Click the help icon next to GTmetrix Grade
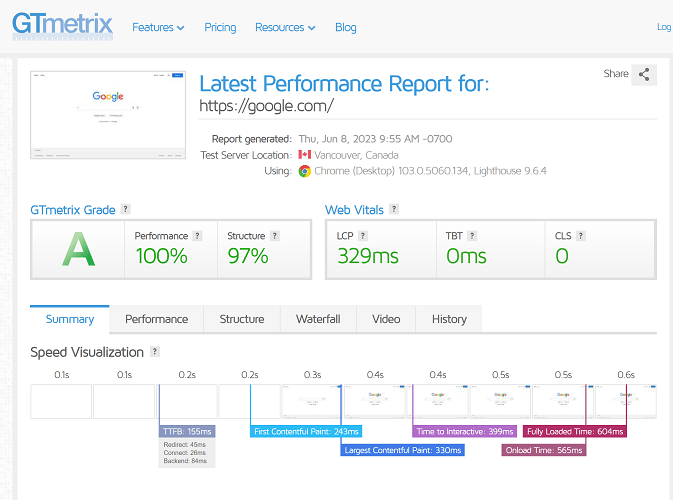 (x=125, y=209)
